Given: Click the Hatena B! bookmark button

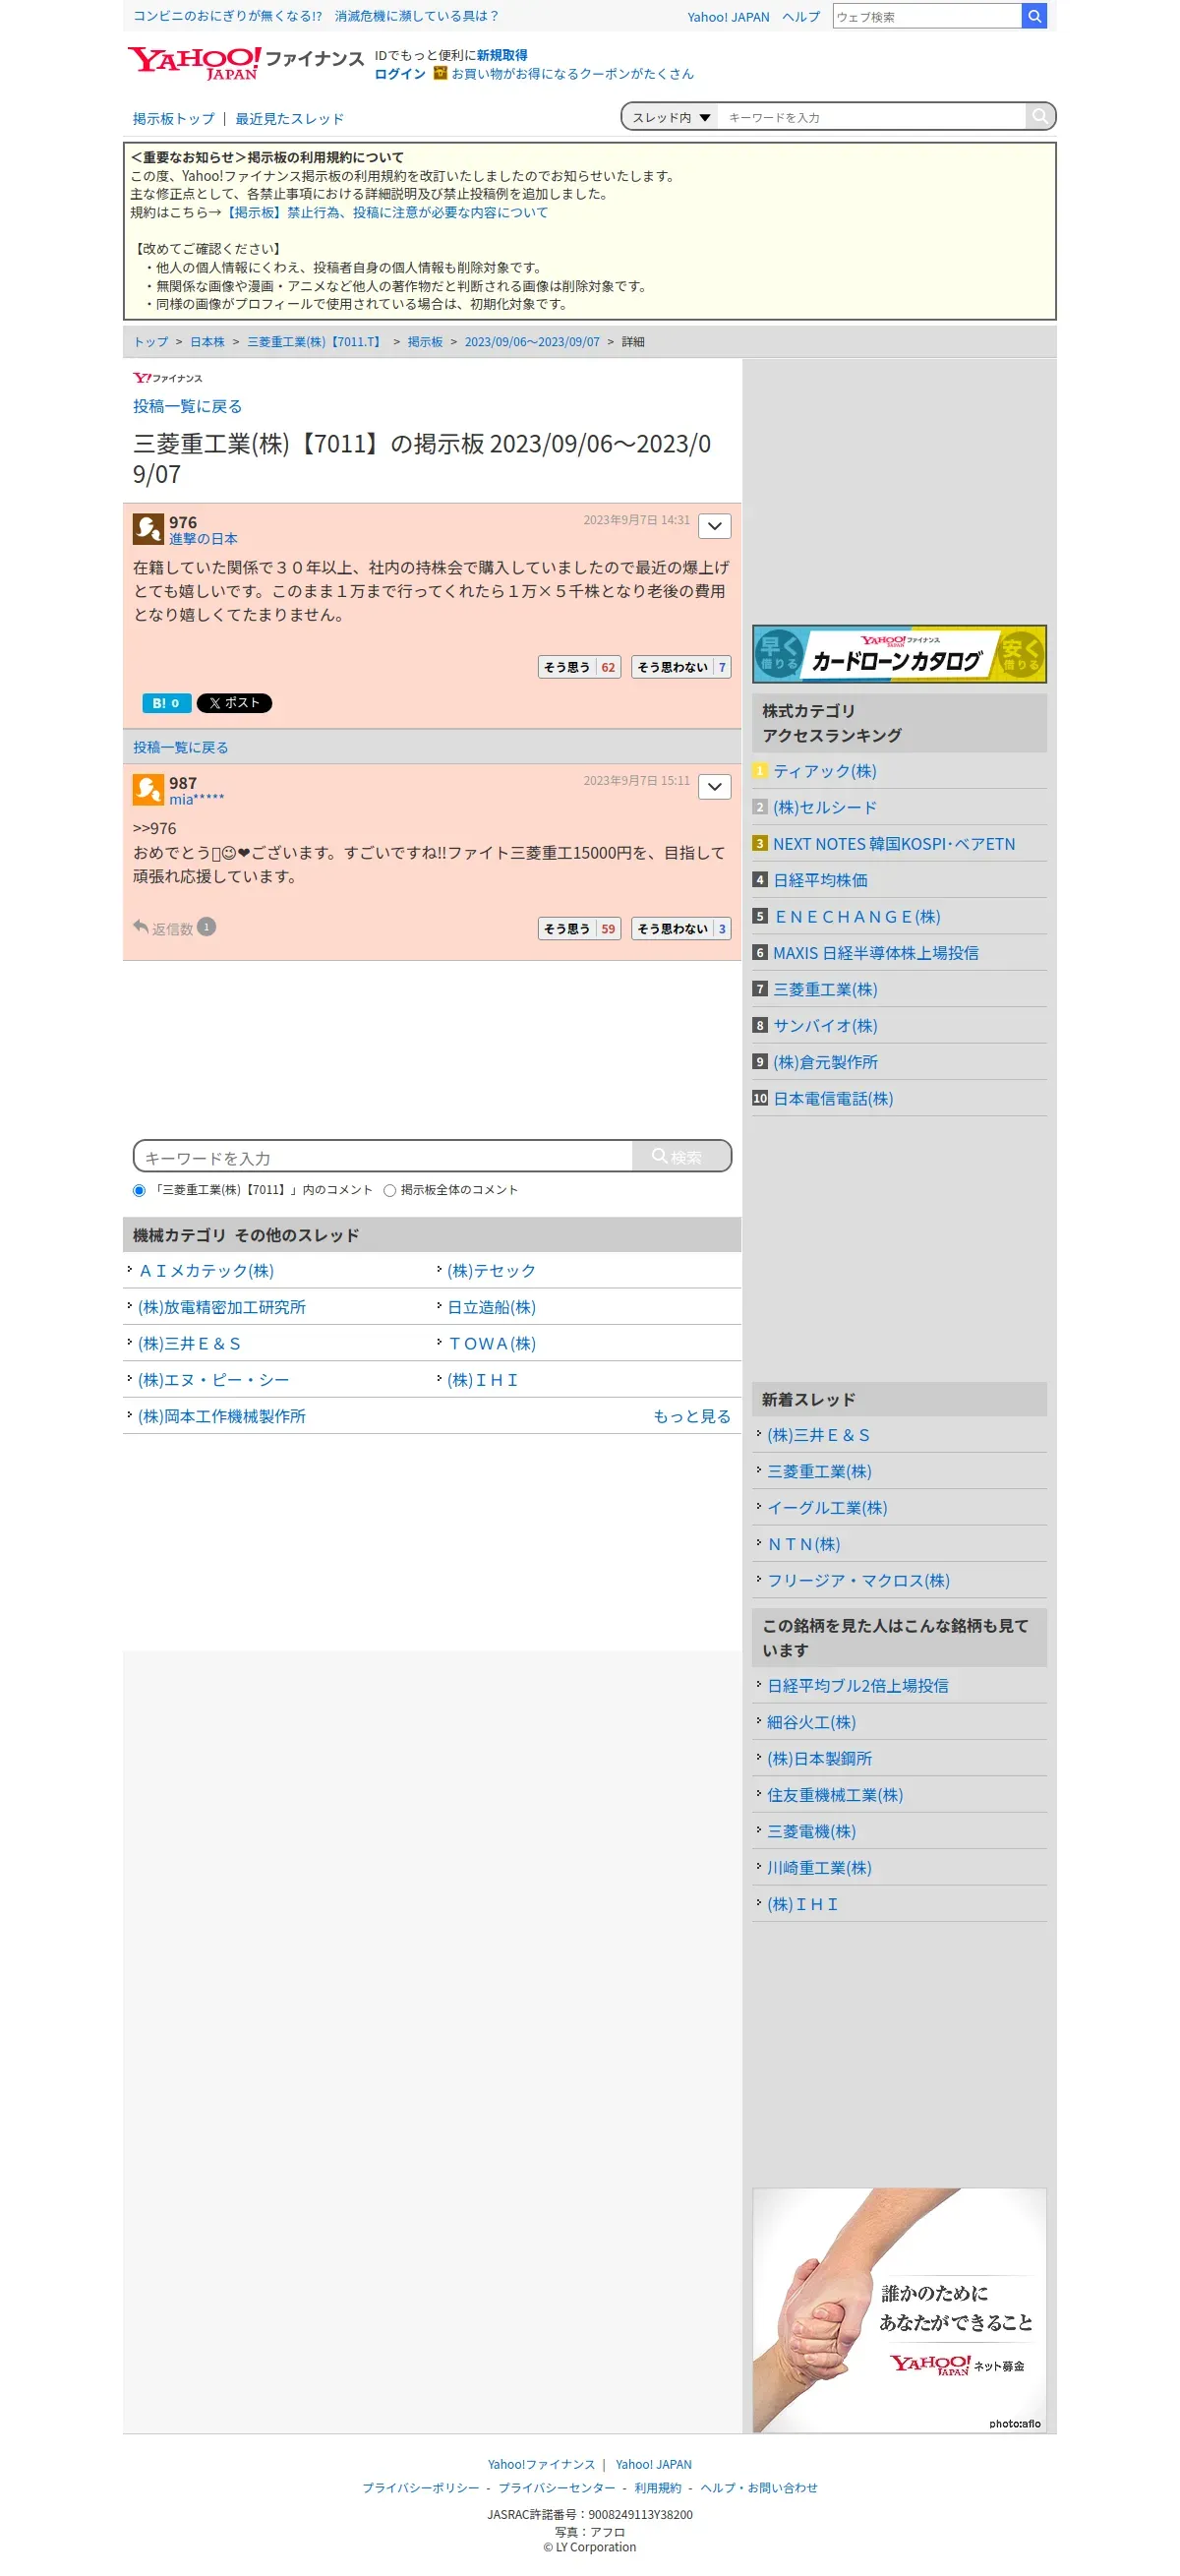Looking at the screenshot, I should 166,703.
